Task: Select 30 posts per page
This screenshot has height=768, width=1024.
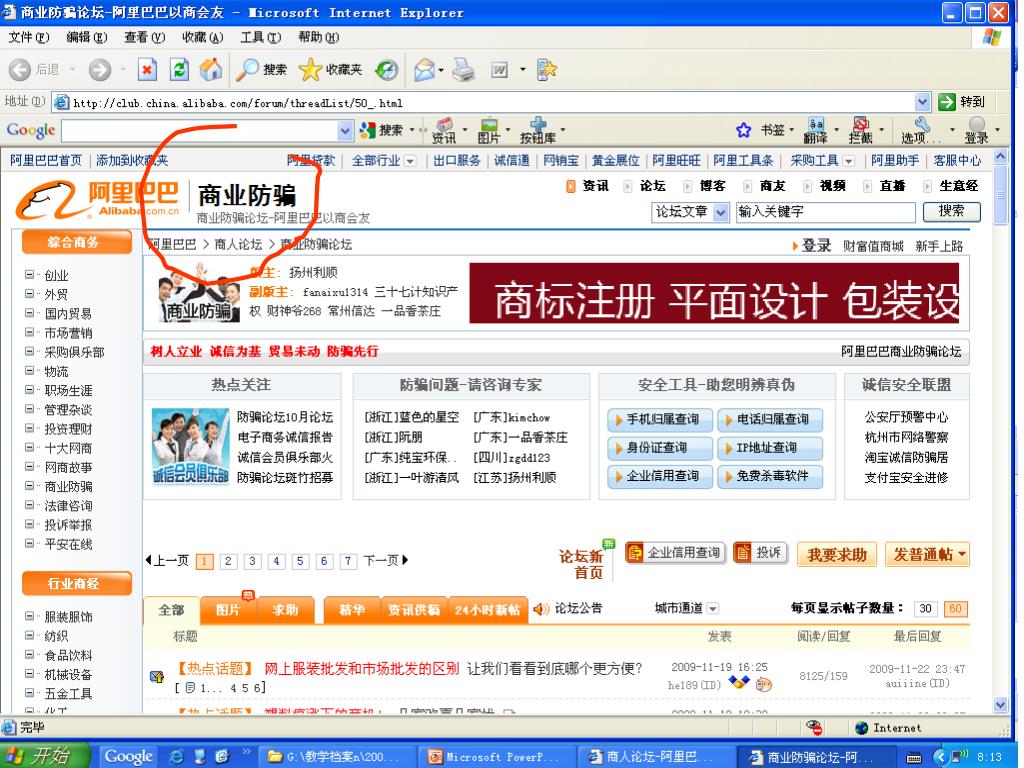Action: click(x=925, y=609)
